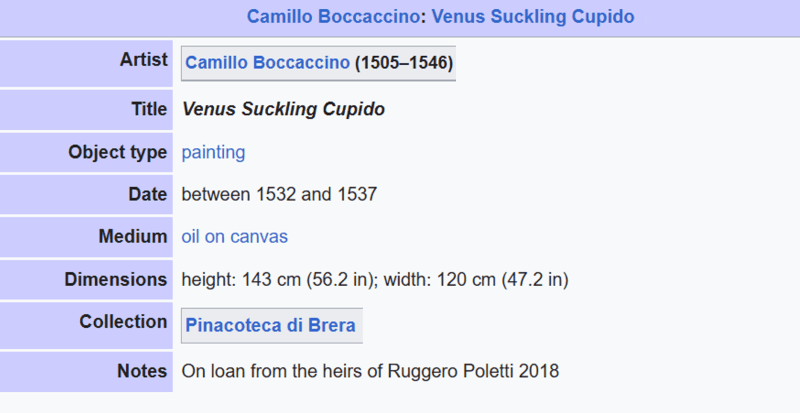Follow the 'oil on canvas' medium link

(x=234, y=237)
